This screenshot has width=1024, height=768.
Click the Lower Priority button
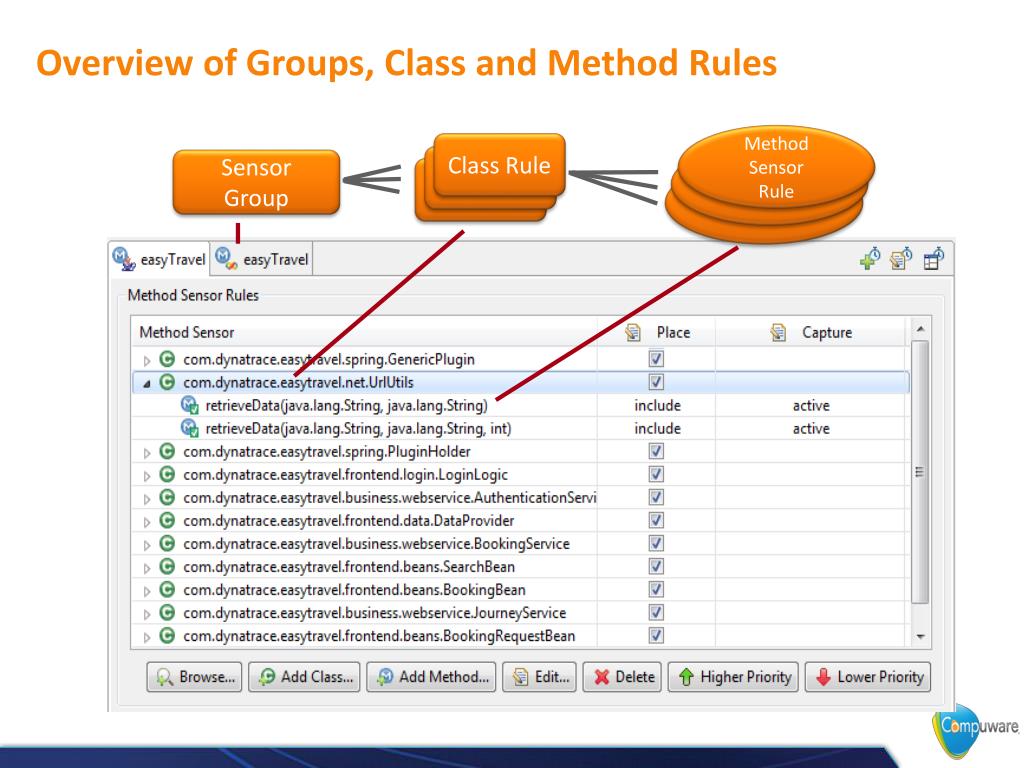868,677
